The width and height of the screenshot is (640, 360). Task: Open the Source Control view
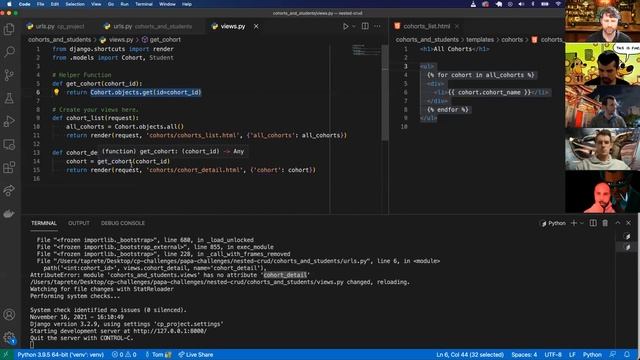pyautogui.click(x=9, y=75)
